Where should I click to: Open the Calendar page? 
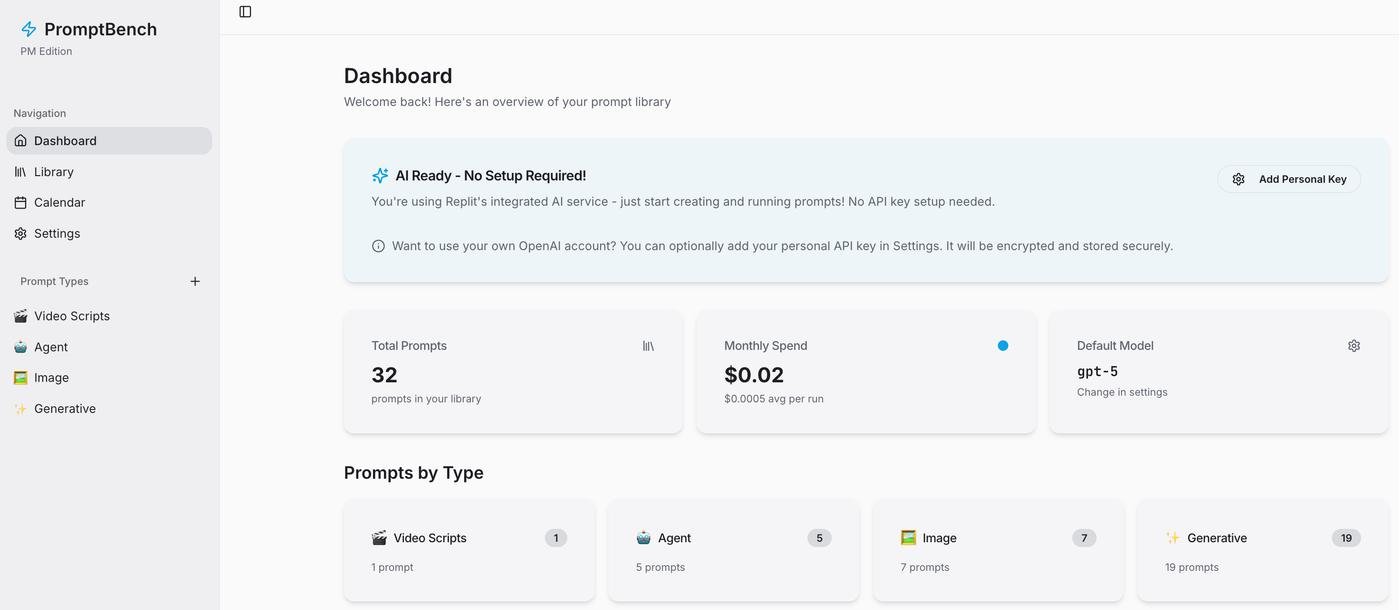tap(59, 203)
